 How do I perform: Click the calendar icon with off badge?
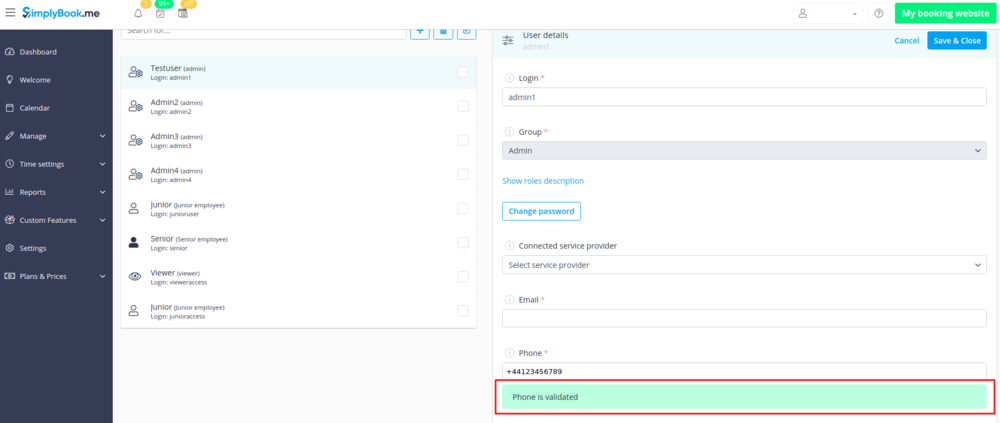183,14
